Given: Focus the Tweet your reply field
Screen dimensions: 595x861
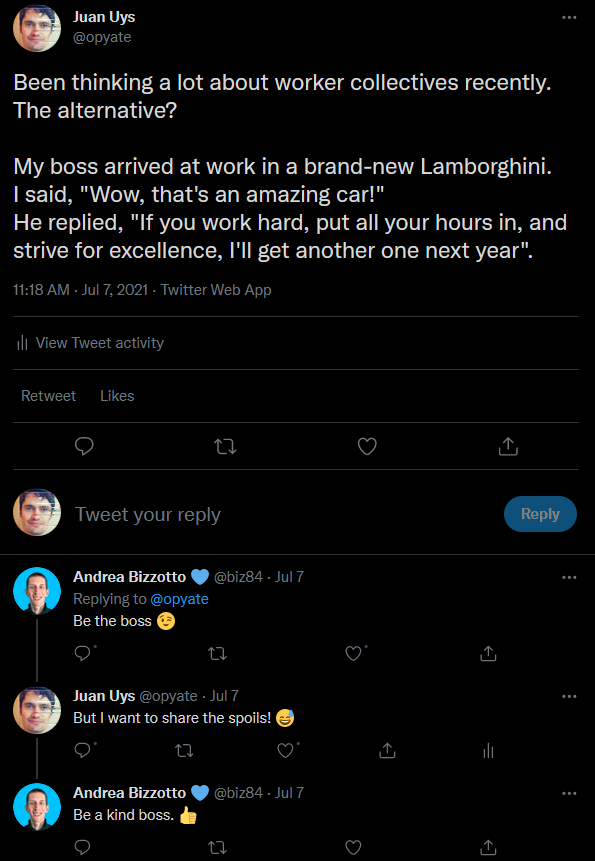Looking at the screenshot, I should coord(285,515).
